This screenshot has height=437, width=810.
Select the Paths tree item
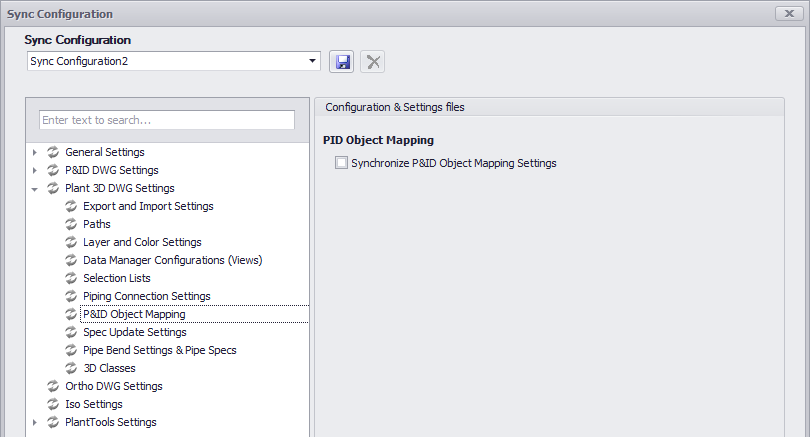(97, 224)
